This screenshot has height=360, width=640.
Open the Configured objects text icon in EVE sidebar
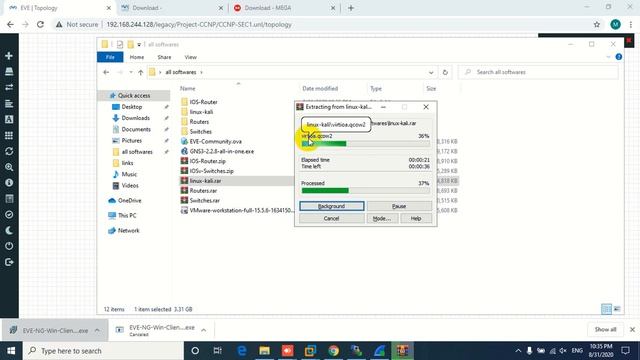9,119
